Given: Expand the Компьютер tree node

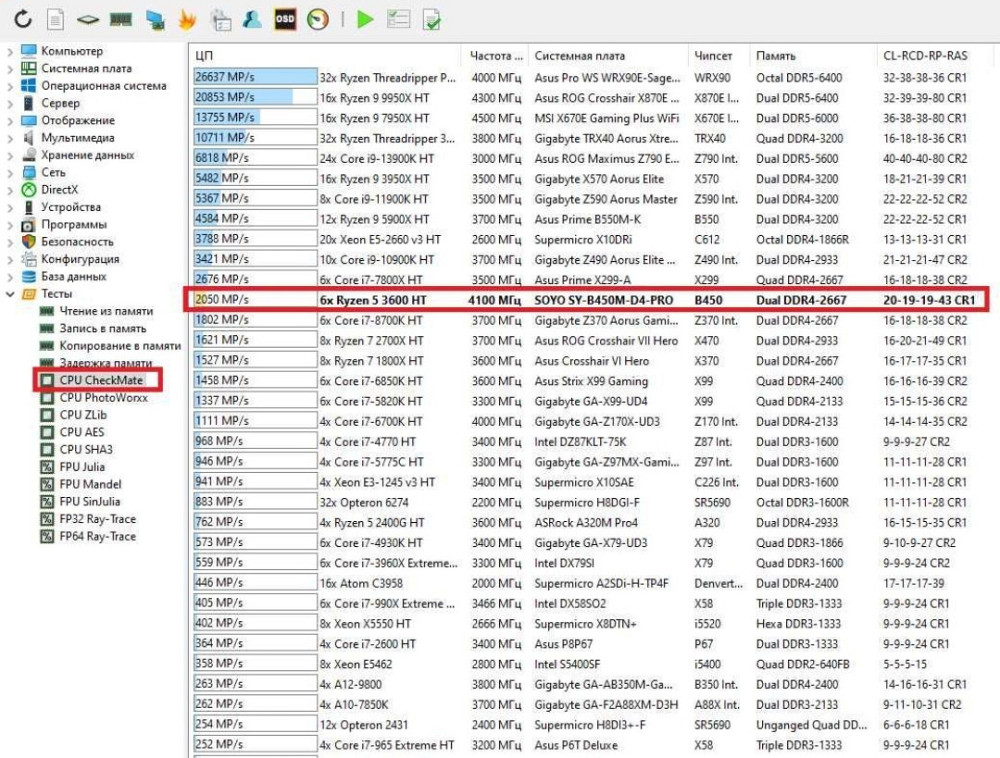Looking at the screenshot, I should pyautogui.click(x=10, y=52).
